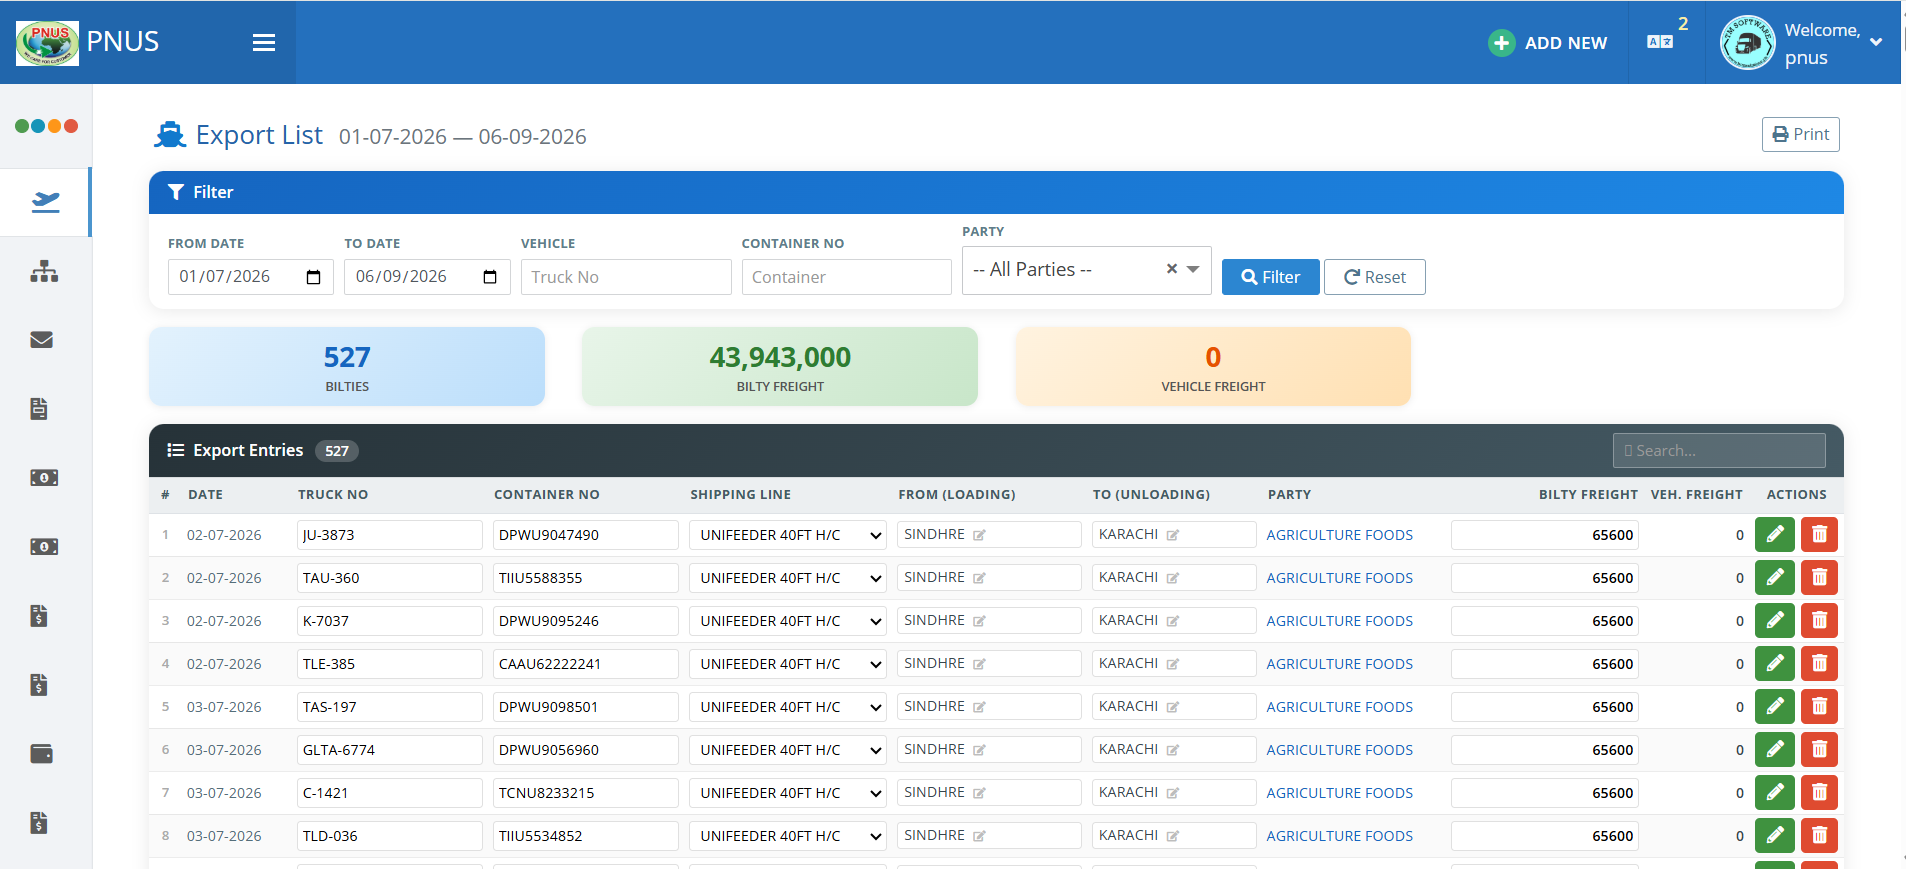
Task: Click the PNUS globe logo
Action: tap(47, 42)
